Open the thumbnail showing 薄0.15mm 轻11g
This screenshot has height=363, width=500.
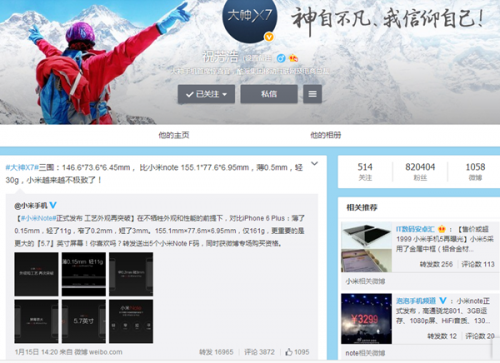pos(84,274)
